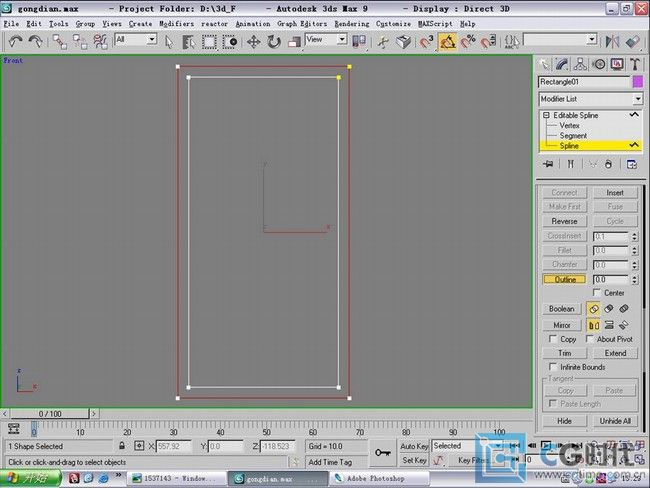Select the Mirror Vertically icon
650x488 pixels.
coord(609,325)
